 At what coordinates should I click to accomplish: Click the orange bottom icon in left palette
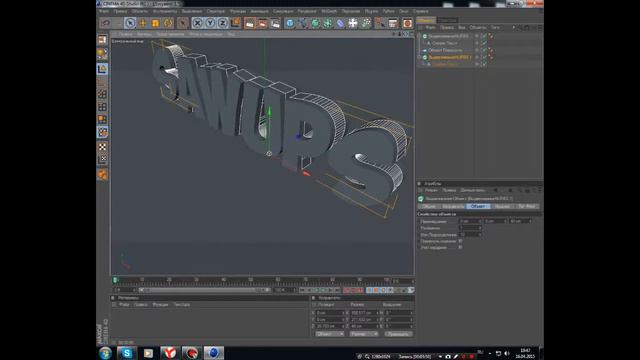pos(102,175)
